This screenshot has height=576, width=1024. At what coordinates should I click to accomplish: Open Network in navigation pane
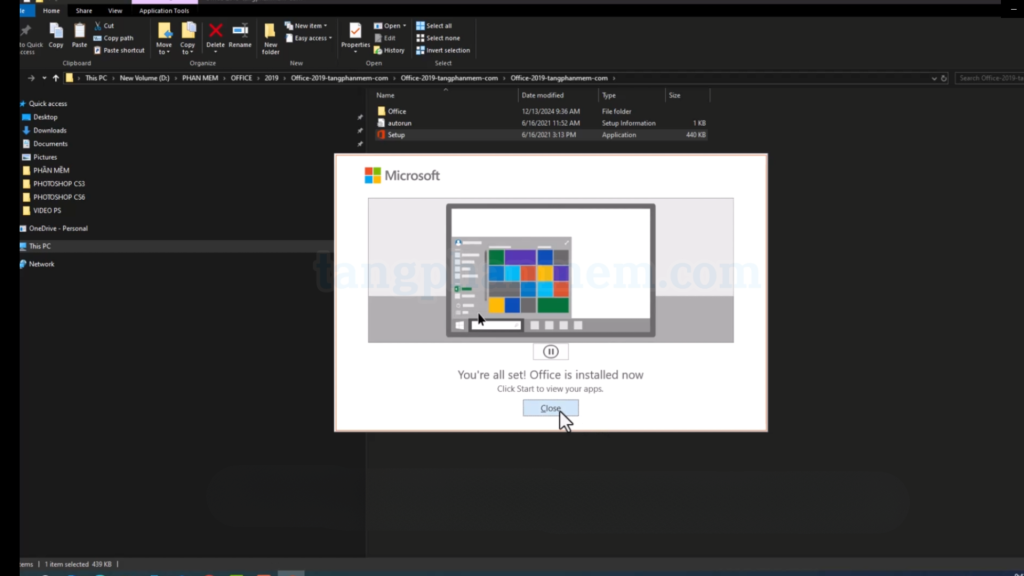click(41, 264)
